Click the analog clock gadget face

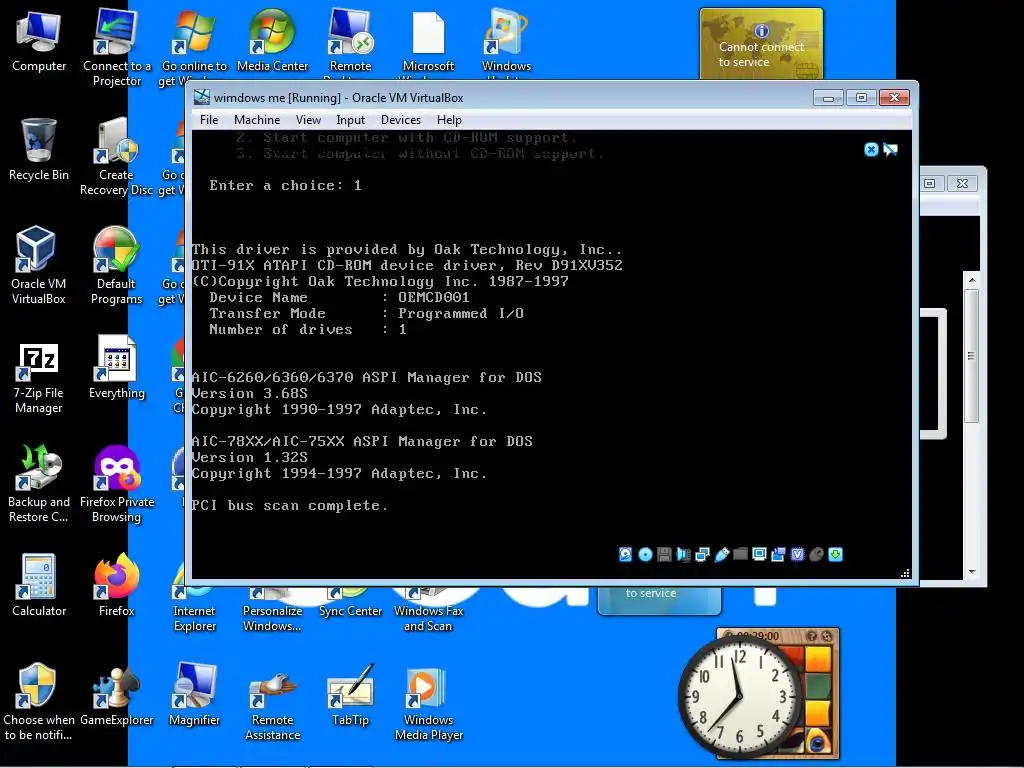point(739,696)
